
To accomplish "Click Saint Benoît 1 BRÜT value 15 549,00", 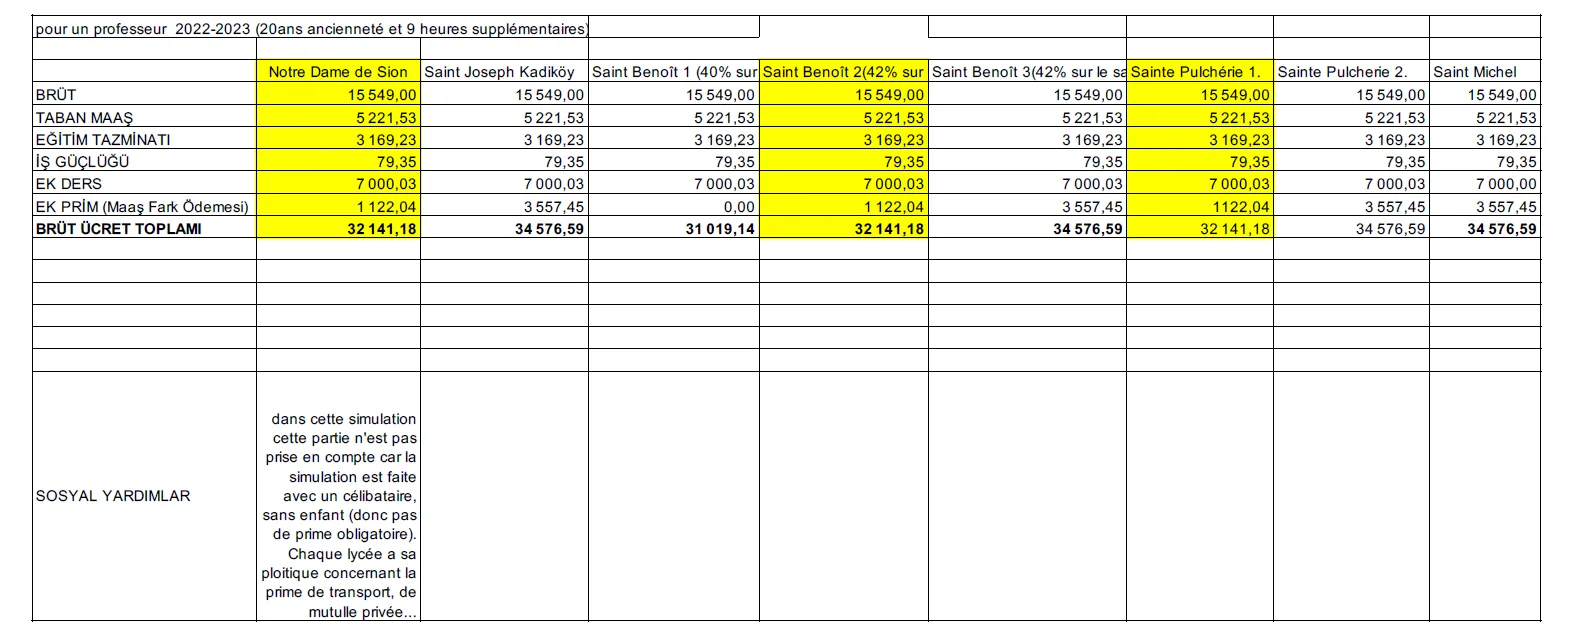I will tap(674, 94).
